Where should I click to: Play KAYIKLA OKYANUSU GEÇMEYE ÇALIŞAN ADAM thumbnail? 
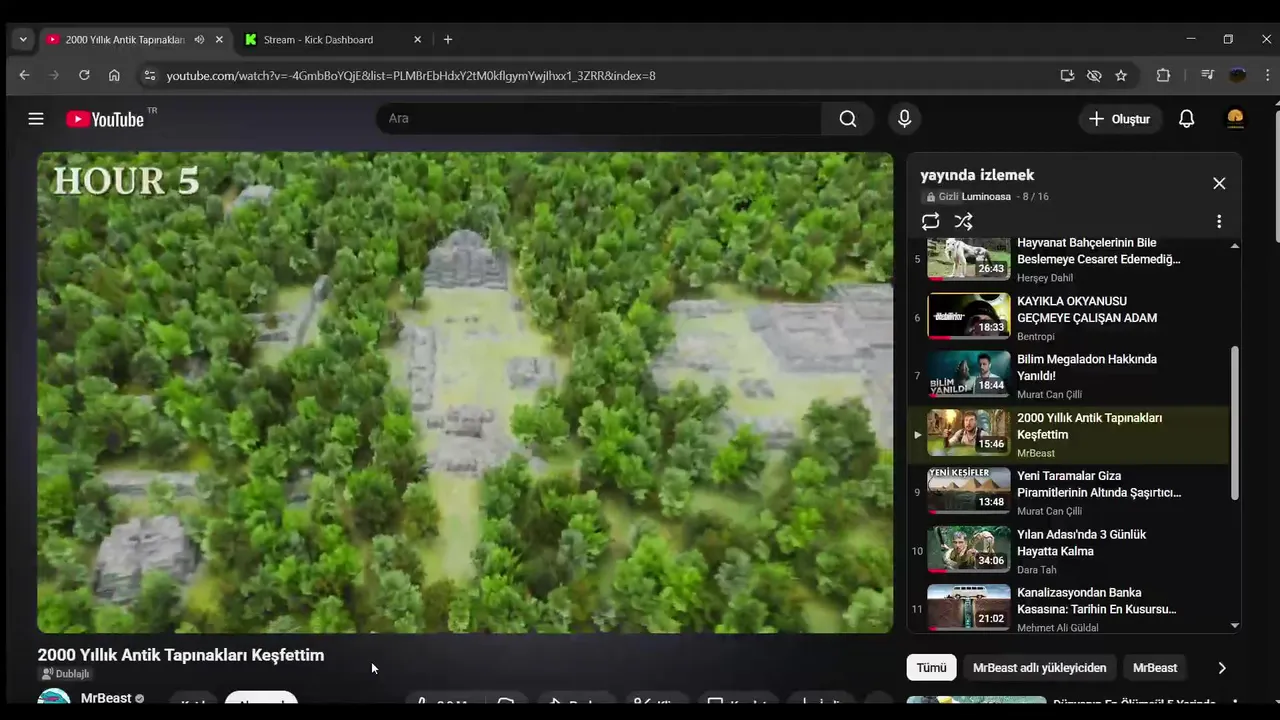pyautogui.click(x=968, y=316)
